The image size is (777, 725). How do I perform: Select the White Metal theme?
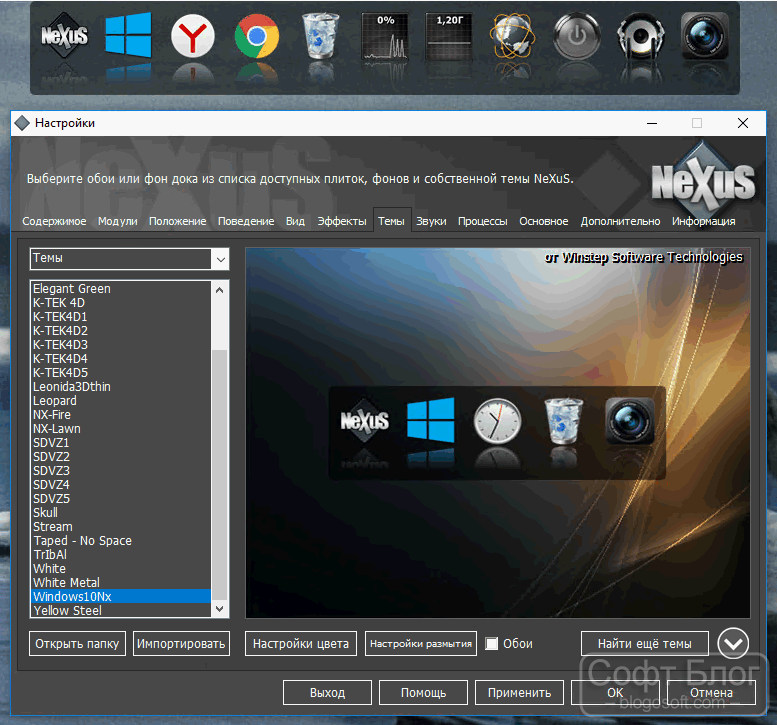point(121,582)
